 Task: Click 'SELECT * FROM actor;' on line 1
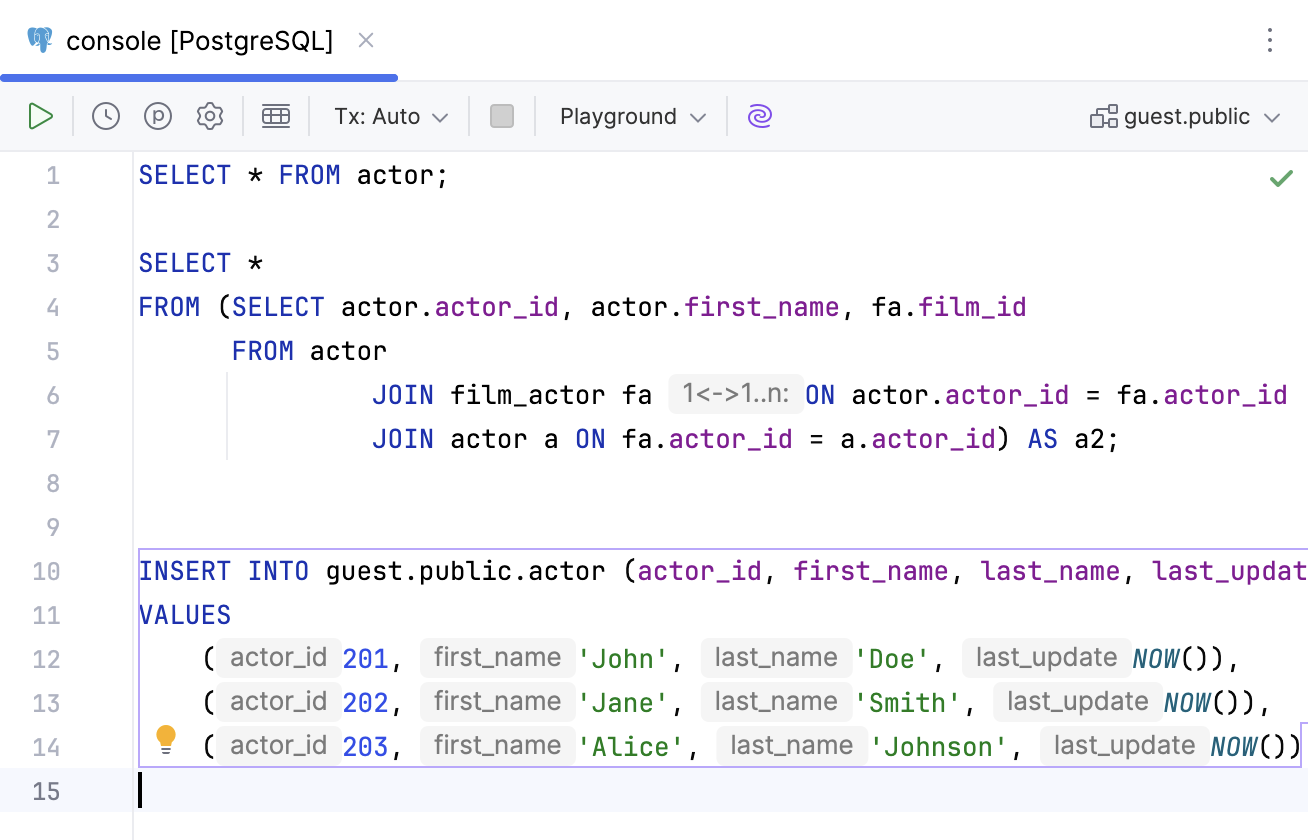coord(294,176)
